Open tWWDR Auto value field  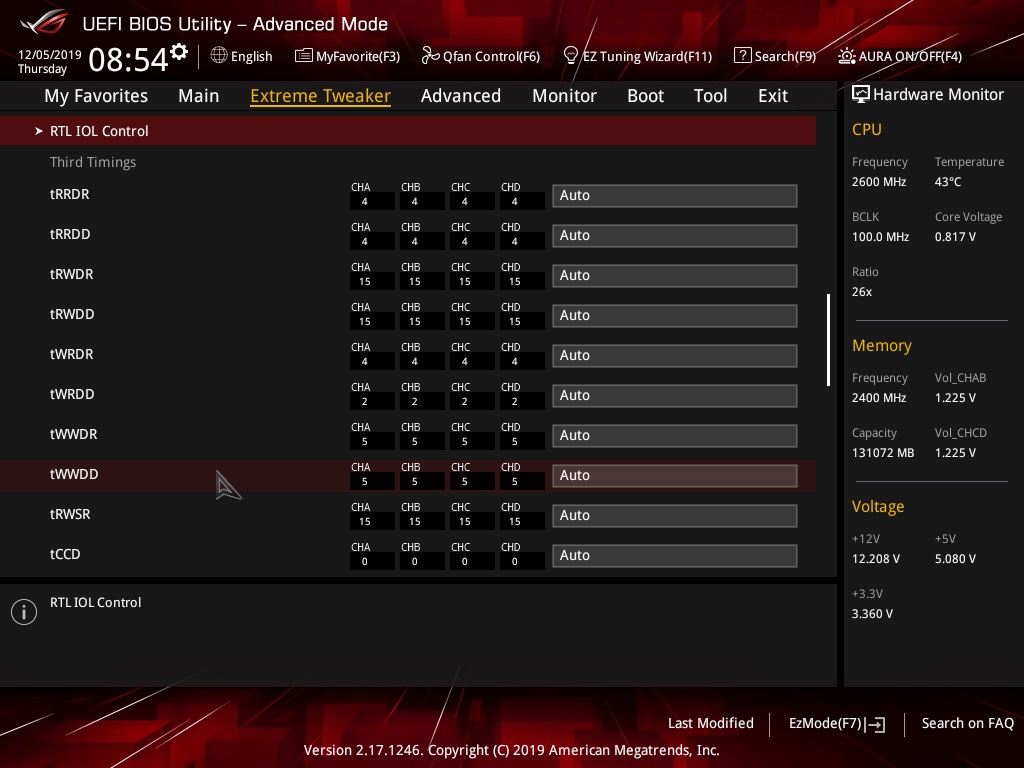tap(675, 436)
